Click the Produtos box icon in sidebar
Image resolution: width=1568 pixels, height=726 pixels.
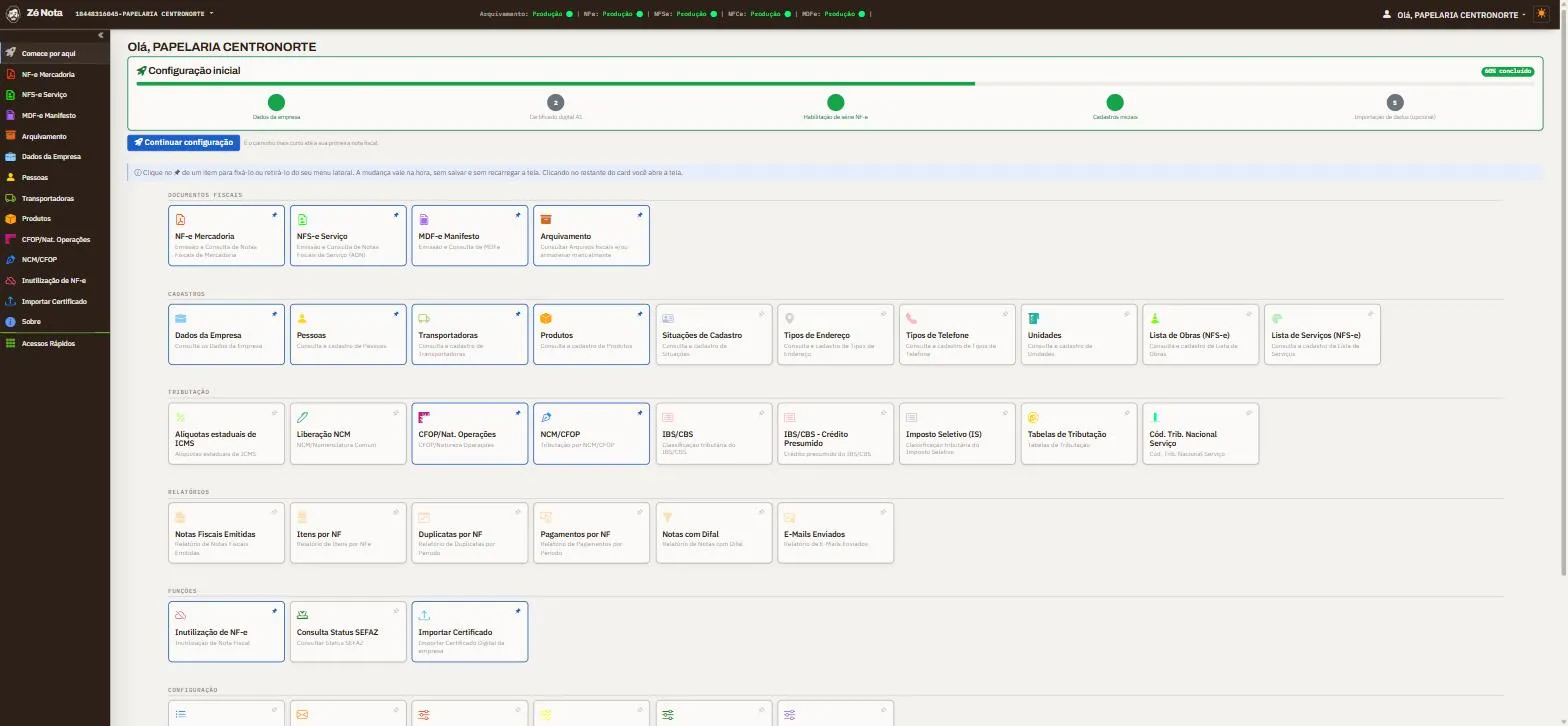(x=10, y=218)
